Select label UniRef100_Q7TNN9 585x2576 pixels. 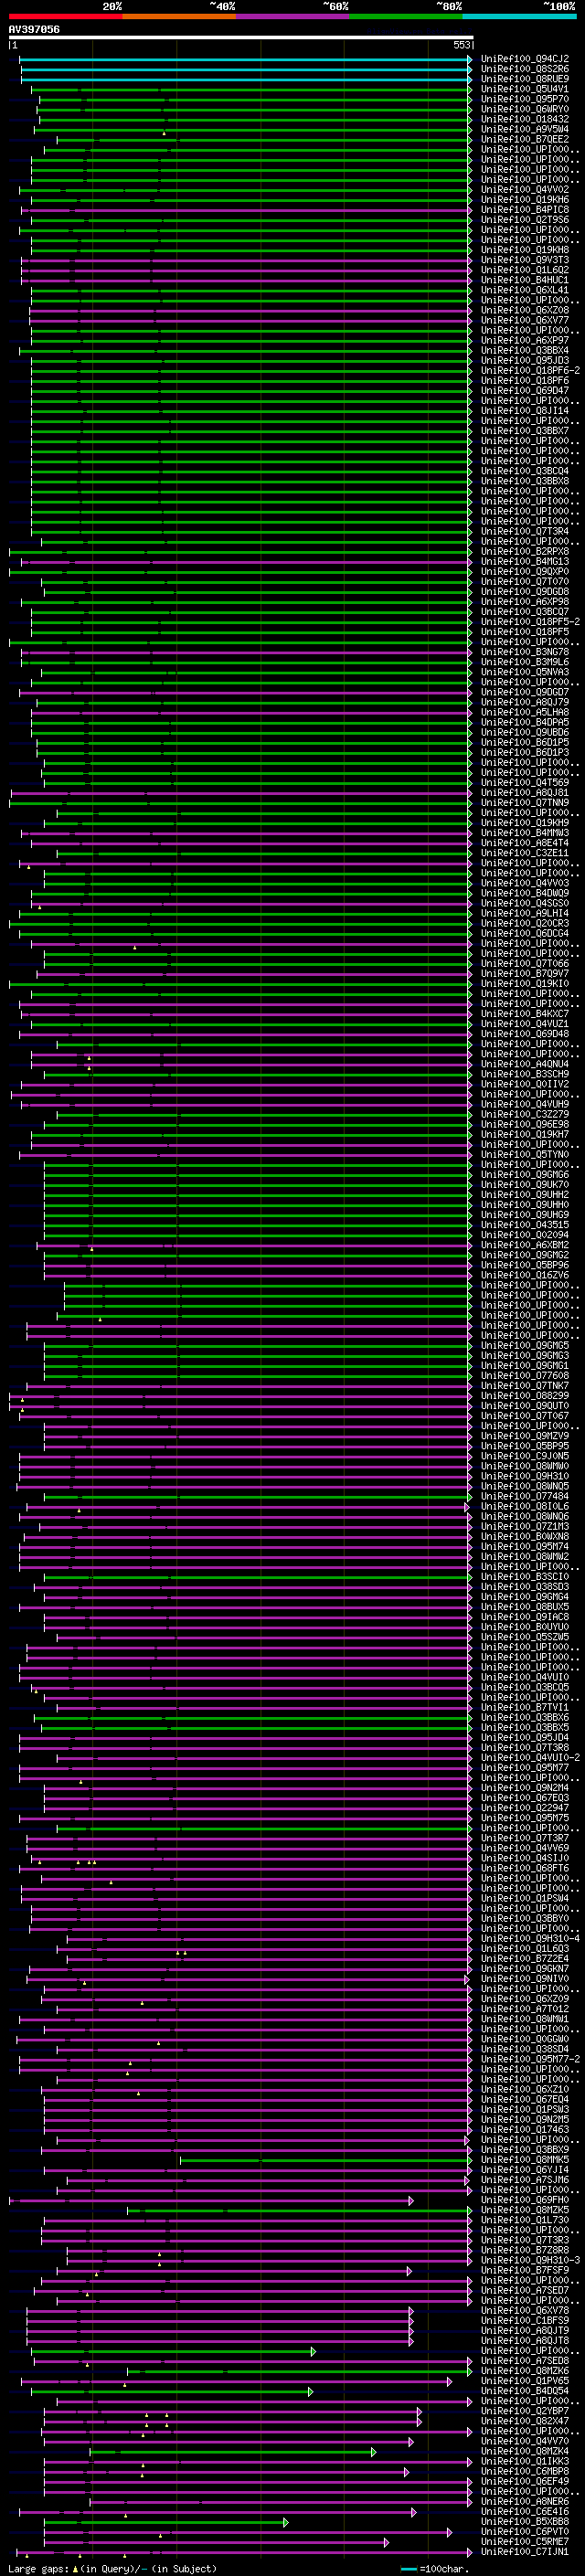click(x=525, y=803)
